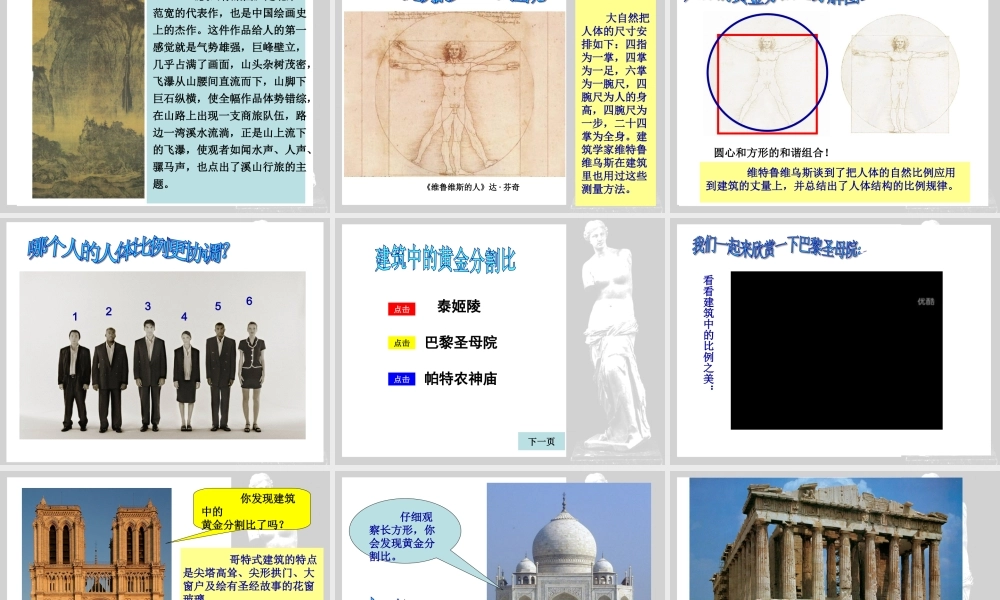The image size is (1000, 600).
Task: Click the blue 点击 button beside 帕特农神庙
Action: click(401, 379)
